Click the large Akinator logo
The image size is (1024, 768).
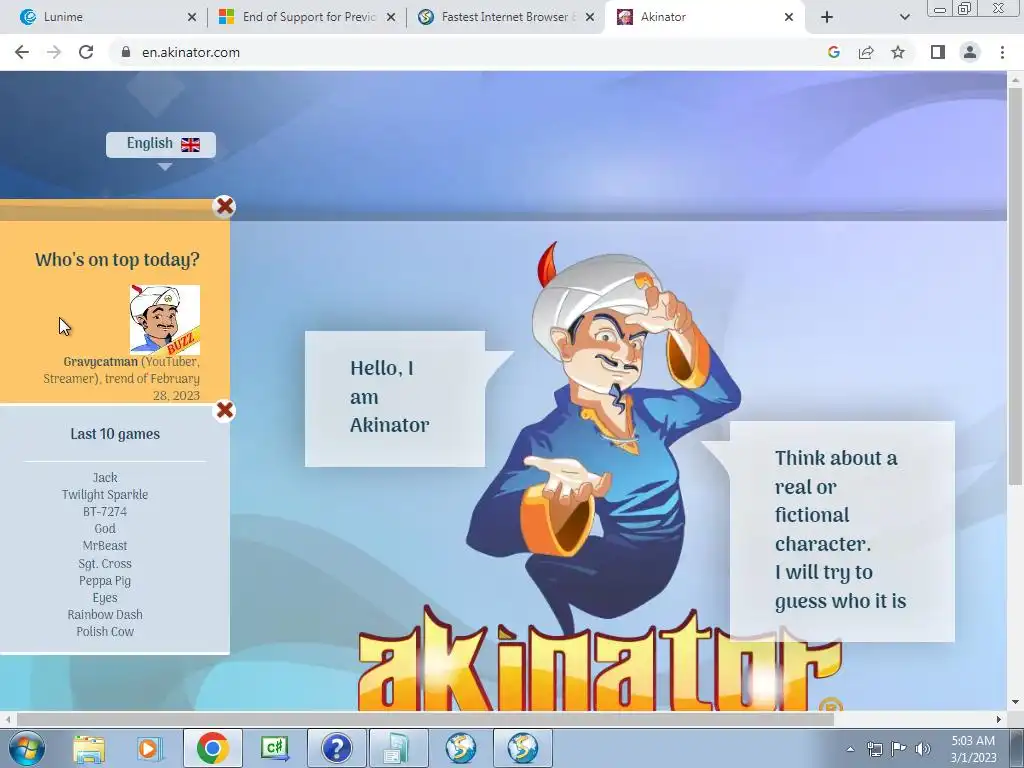click(x=598, y=661)
